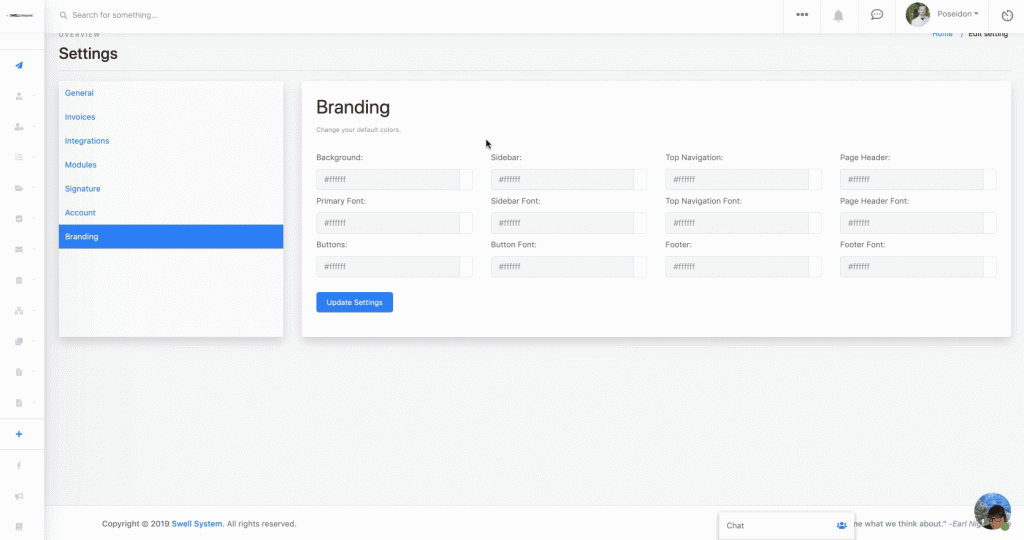Click the people icon in Chat bar
Viewport: 1024px width, 540px height.
point(842,526)
